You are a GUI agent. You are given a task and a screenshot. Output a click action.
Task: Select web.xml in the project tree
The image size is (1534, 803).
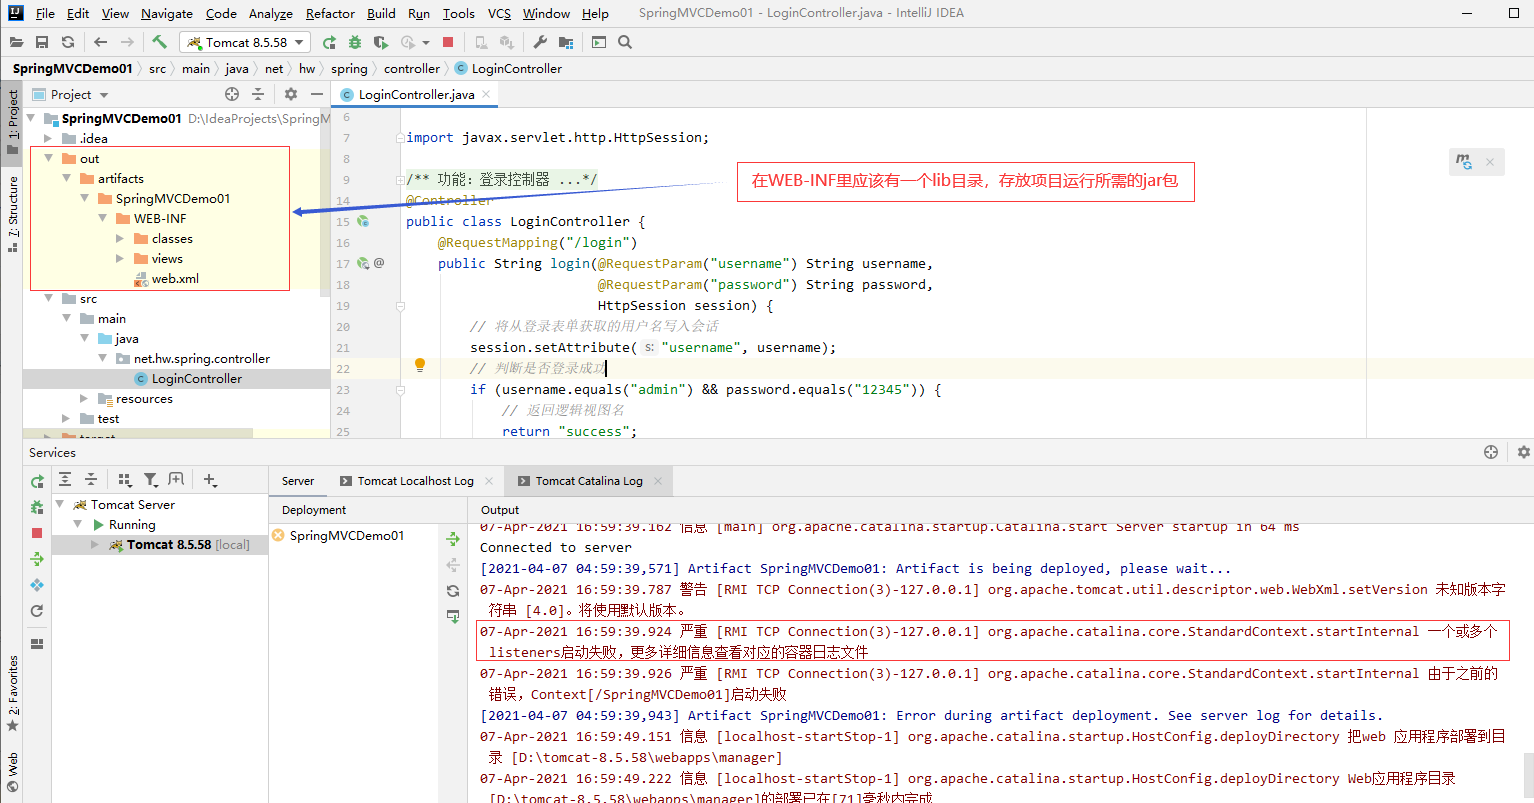point(175,279)
